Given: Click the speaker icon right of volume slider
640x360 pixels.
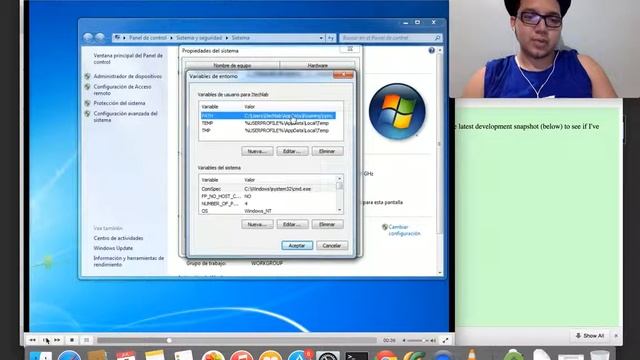Looking at the screenshot, I should pos(433,340).
